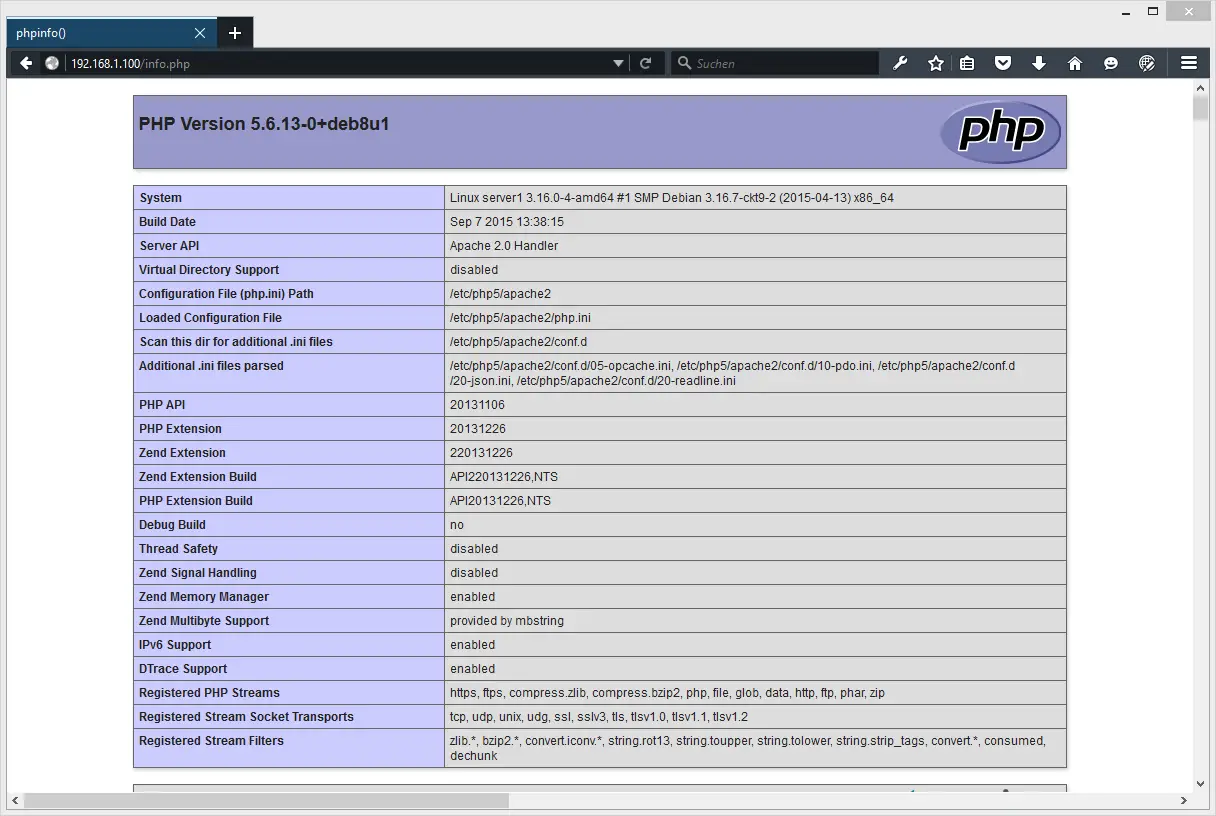
Task: Open the URL history dropdown arrow
Action: tap(618, 63)
